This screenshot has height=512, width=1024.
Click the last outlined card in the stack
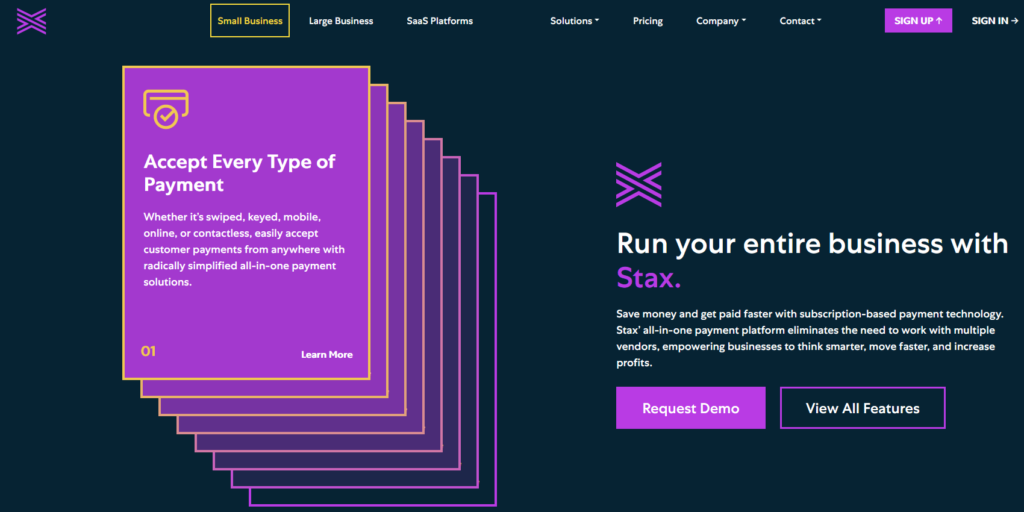[x=488, y=349]
